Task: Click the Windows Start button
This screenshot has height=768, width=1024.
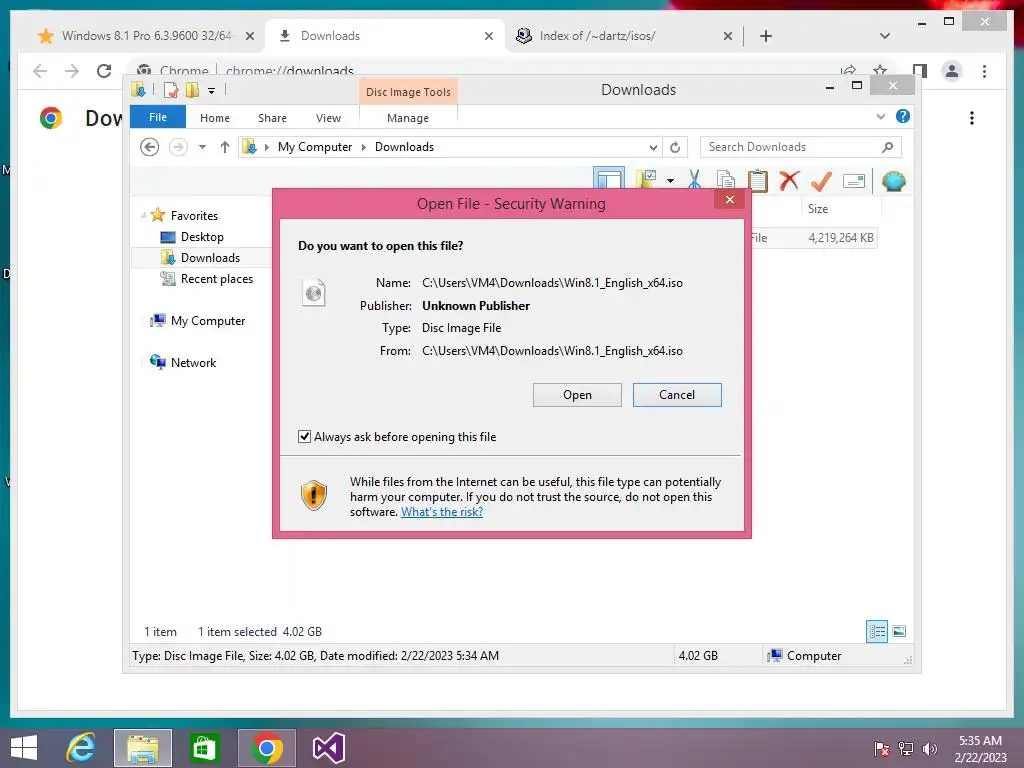Action: coord(24,748)
